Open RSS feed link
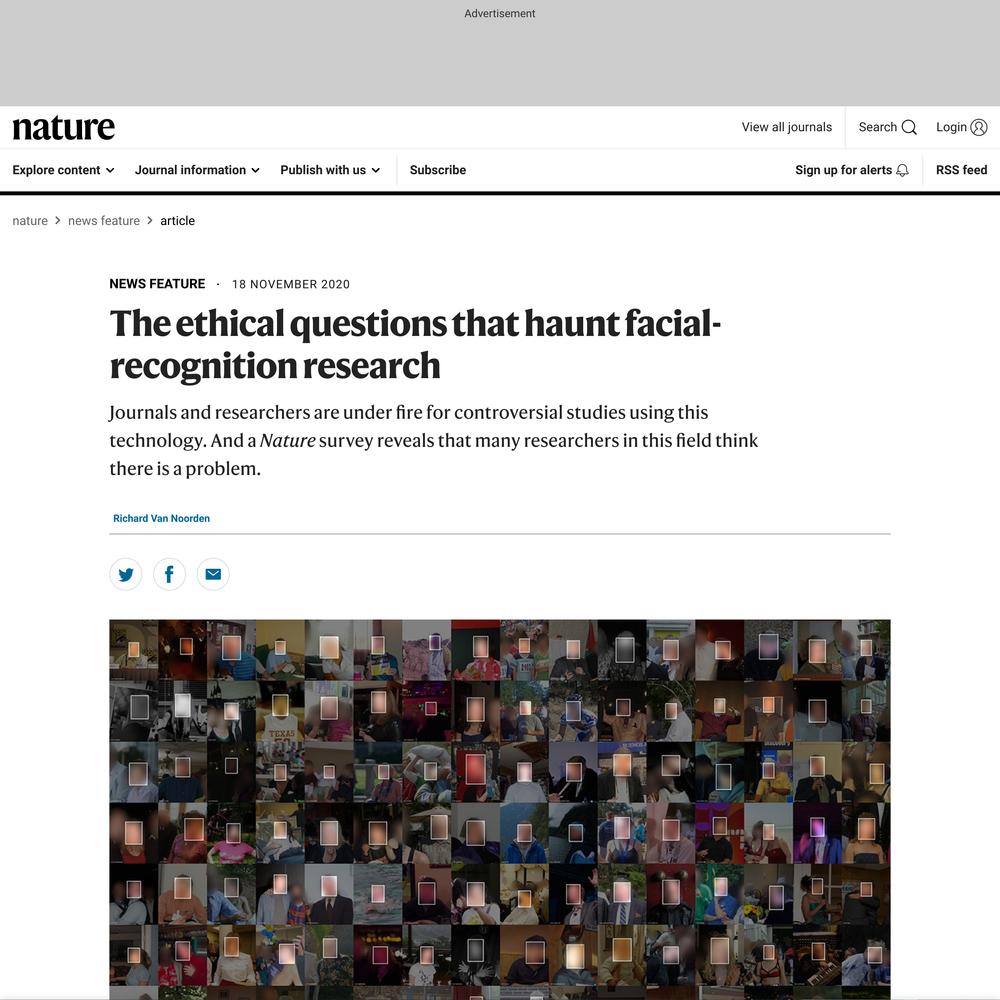This screenshot has width=1000, height=1000. [961, 170]
